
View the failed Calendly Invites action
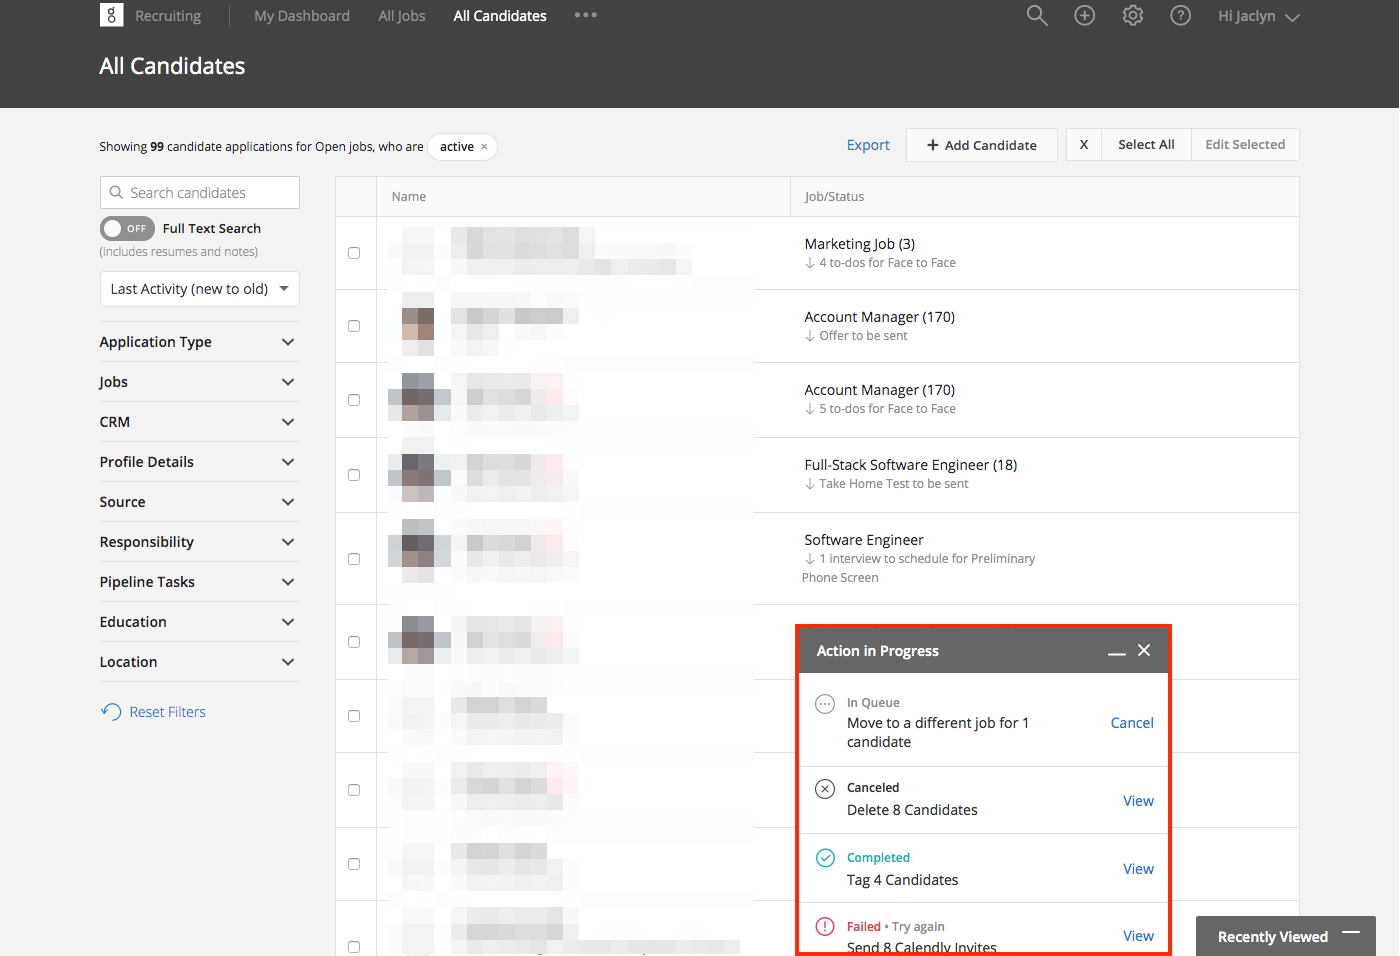tap(1138, 936)
